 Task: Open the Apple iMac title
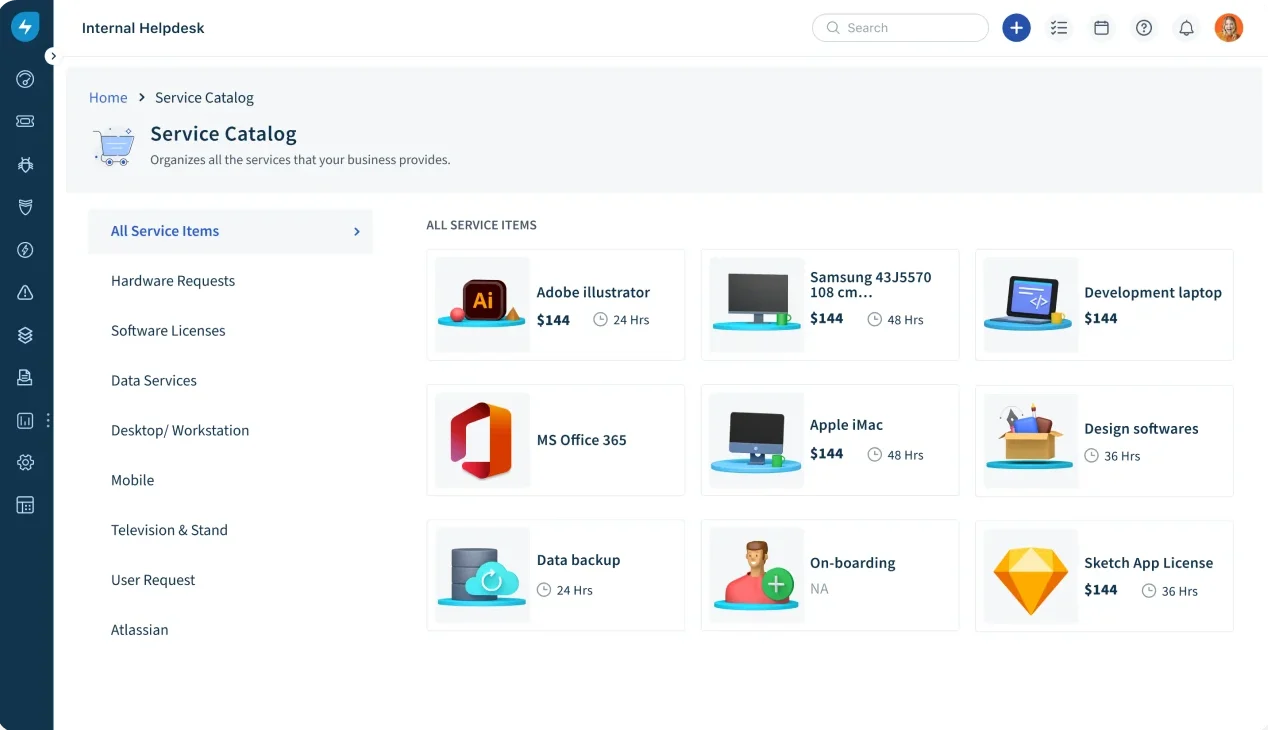846,425
